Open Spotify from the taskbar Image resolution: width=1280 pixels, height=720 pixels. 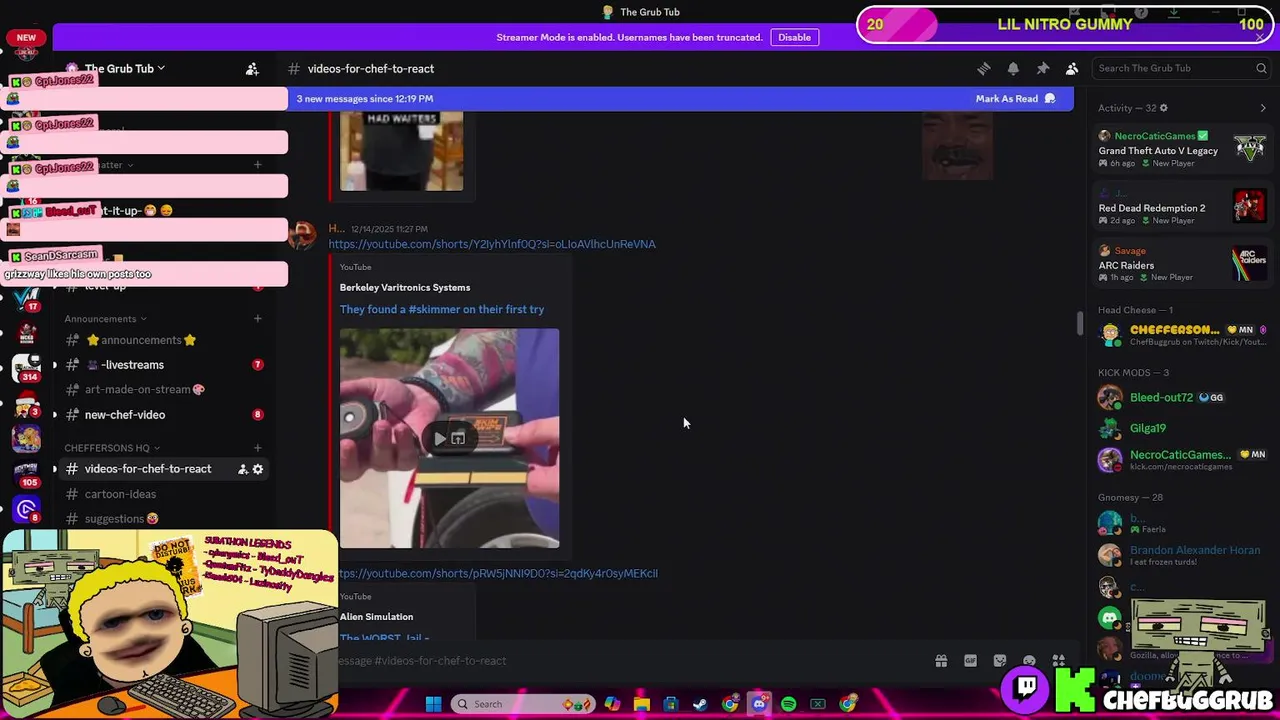(x=788, y=704)
